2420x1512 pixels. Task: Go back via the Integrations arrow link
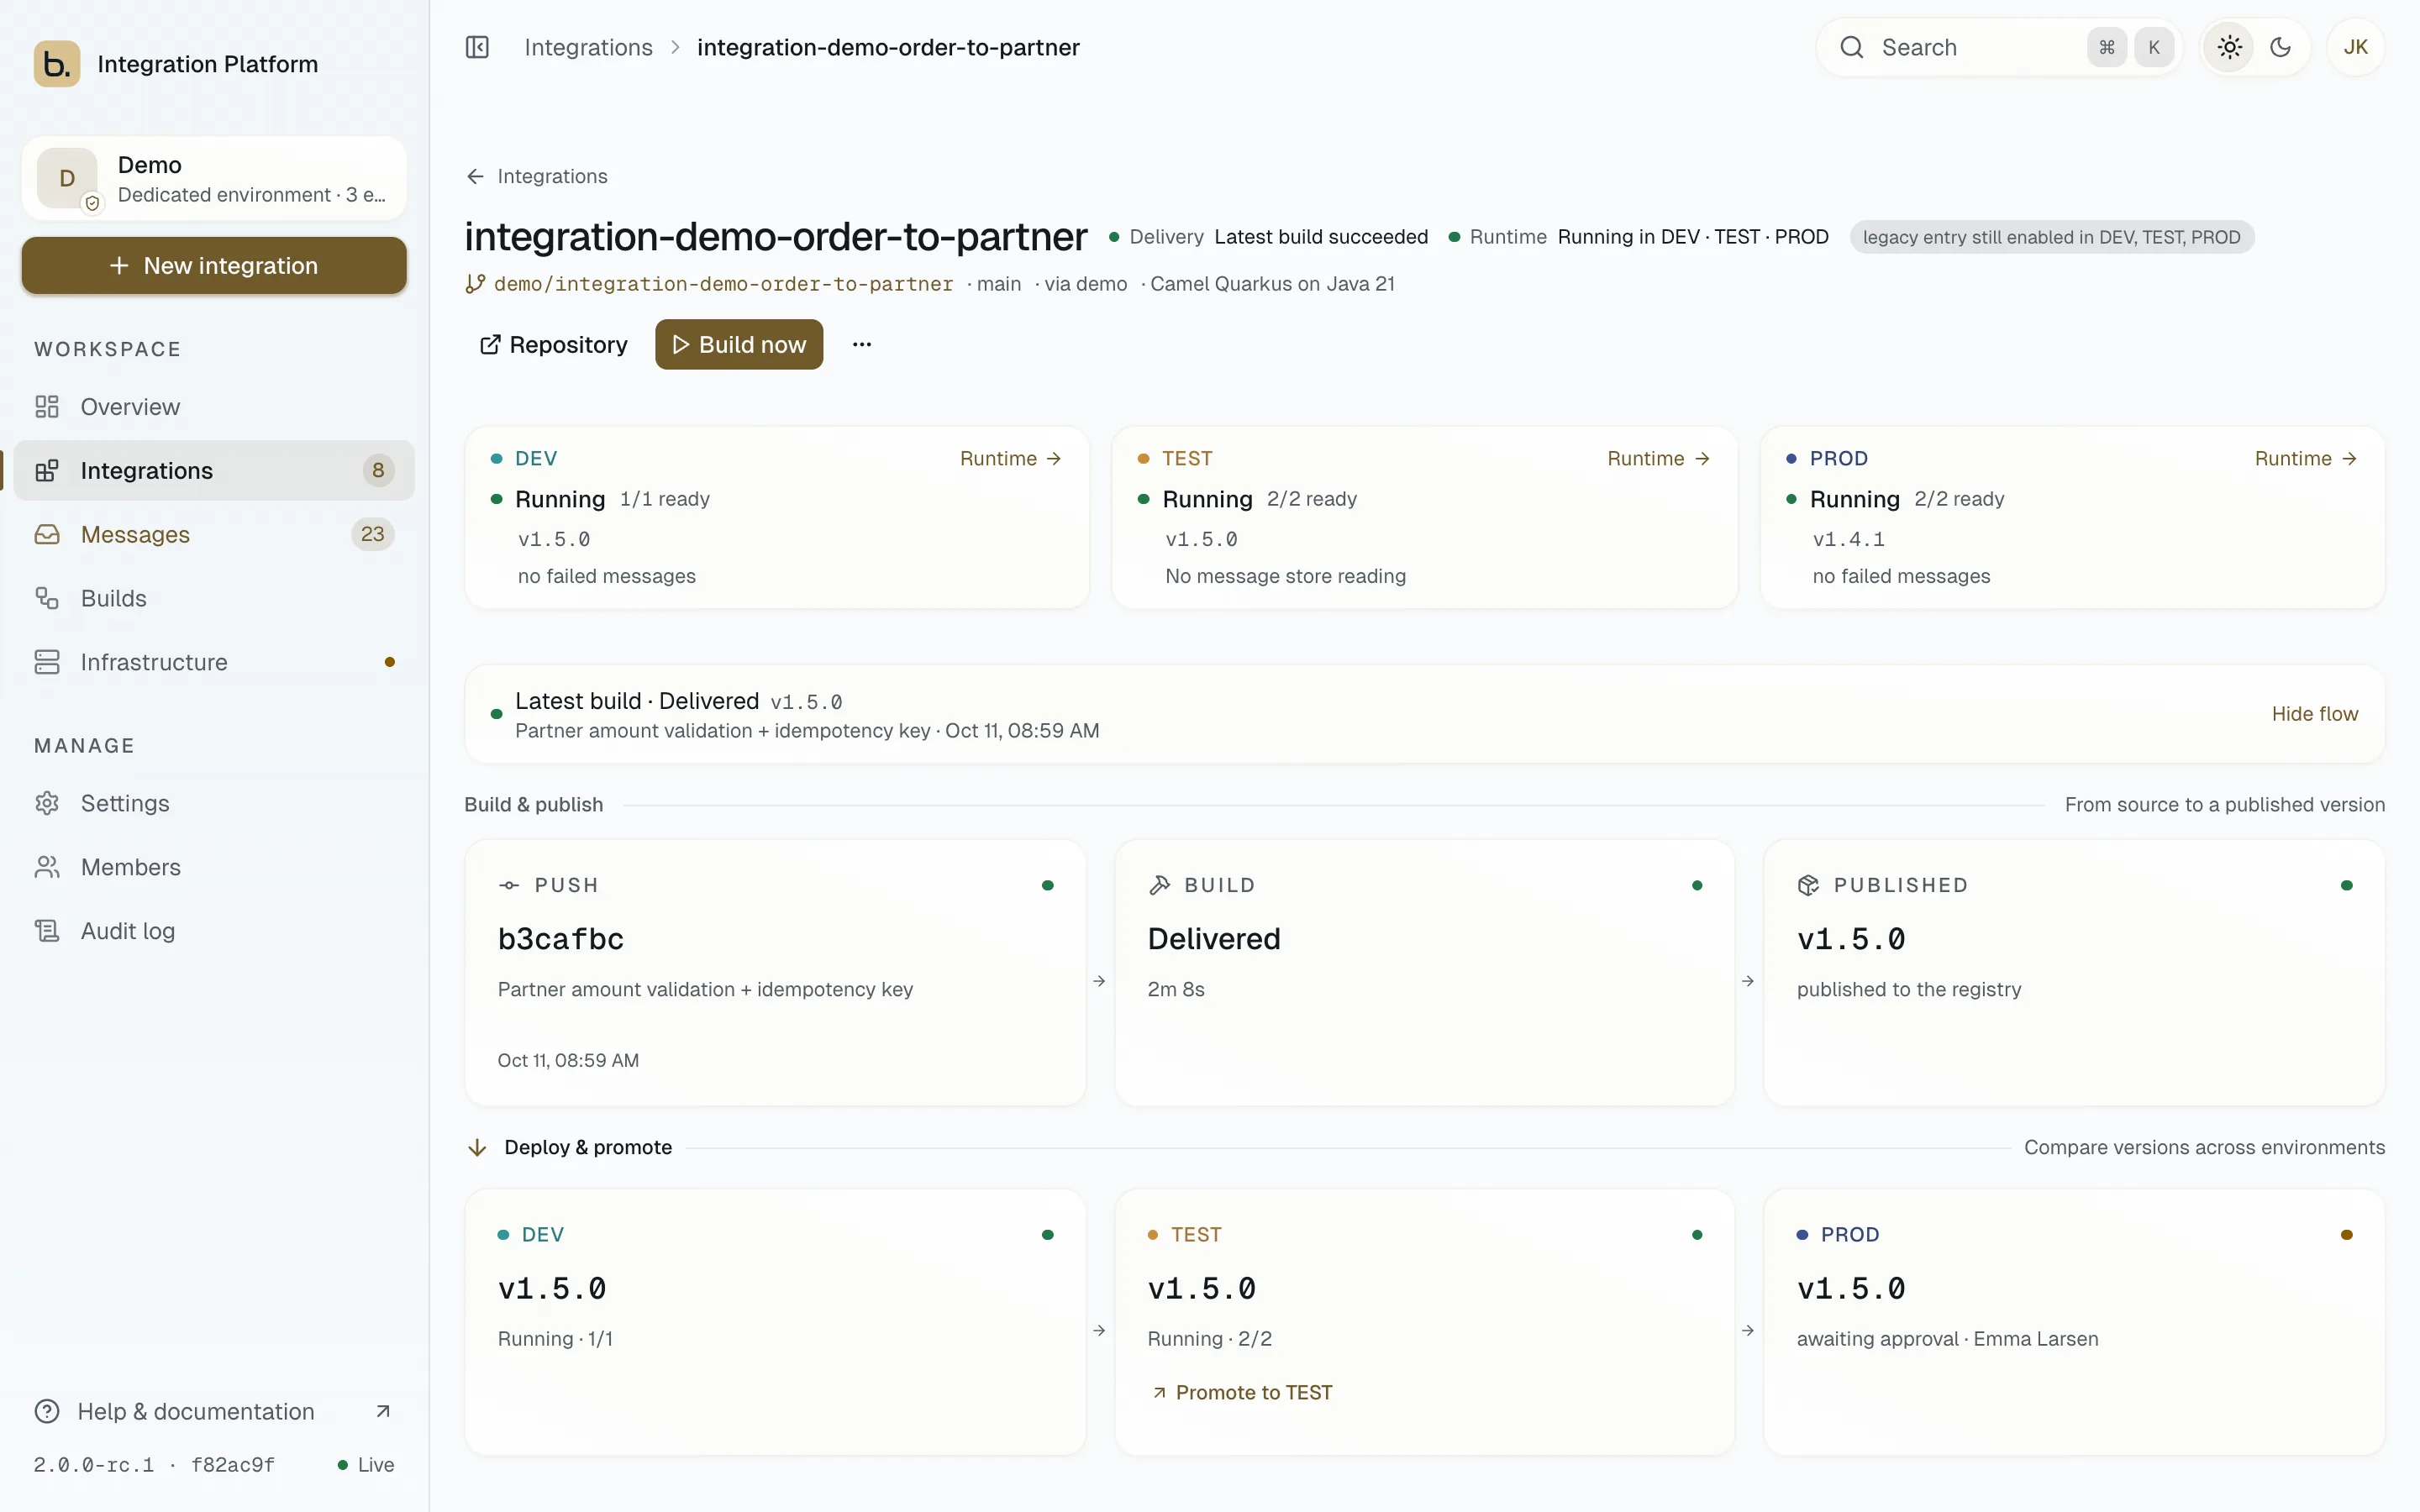(537, 176)
